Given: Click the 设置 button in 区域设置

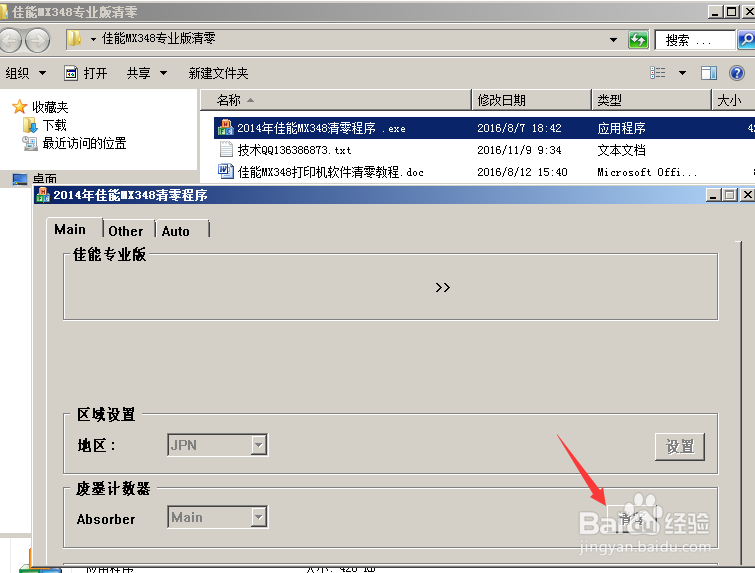Looking at the screenshot, I should [680, 446].
